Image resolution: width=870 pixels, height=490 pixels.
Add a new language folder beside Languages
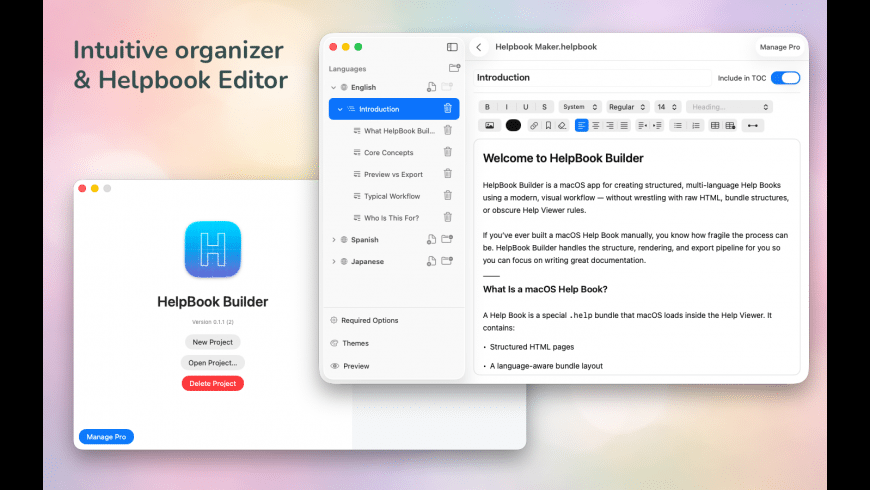coord(454,68)
